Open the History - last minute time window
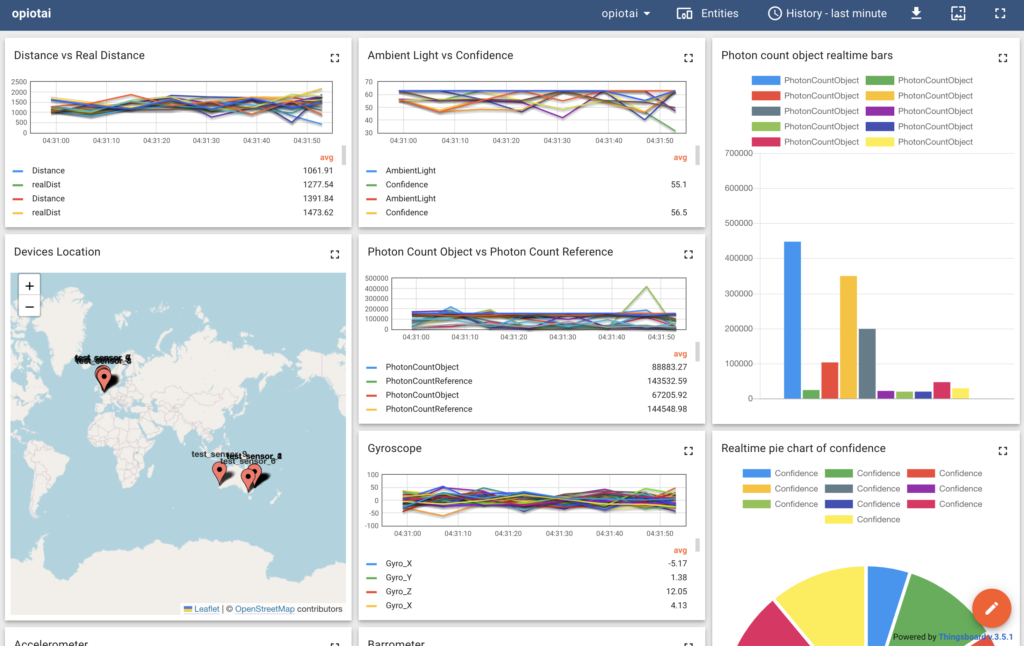The image size is (1024, 646). point(827,13)
